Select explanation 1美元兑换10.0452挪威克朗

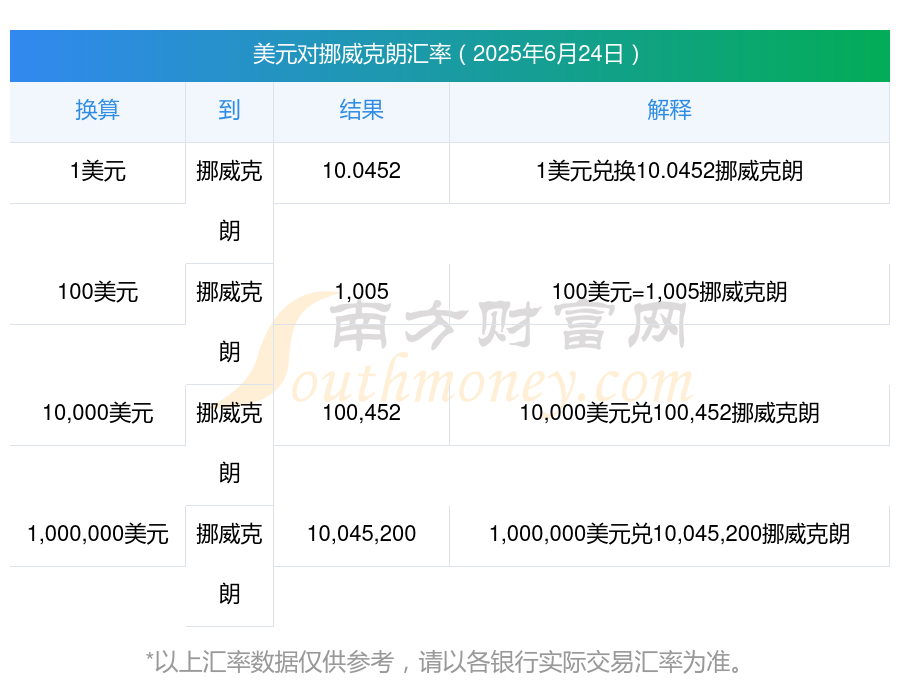point(669,171)
